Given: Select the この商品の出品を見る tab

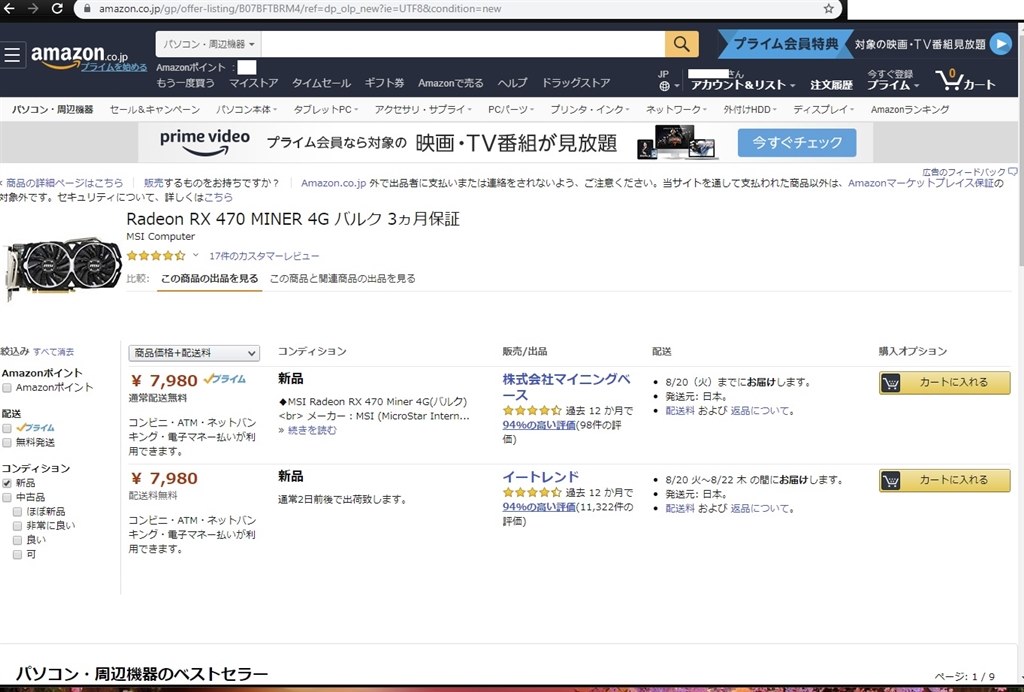Looking at the screenshot, I should pos(210,279).
